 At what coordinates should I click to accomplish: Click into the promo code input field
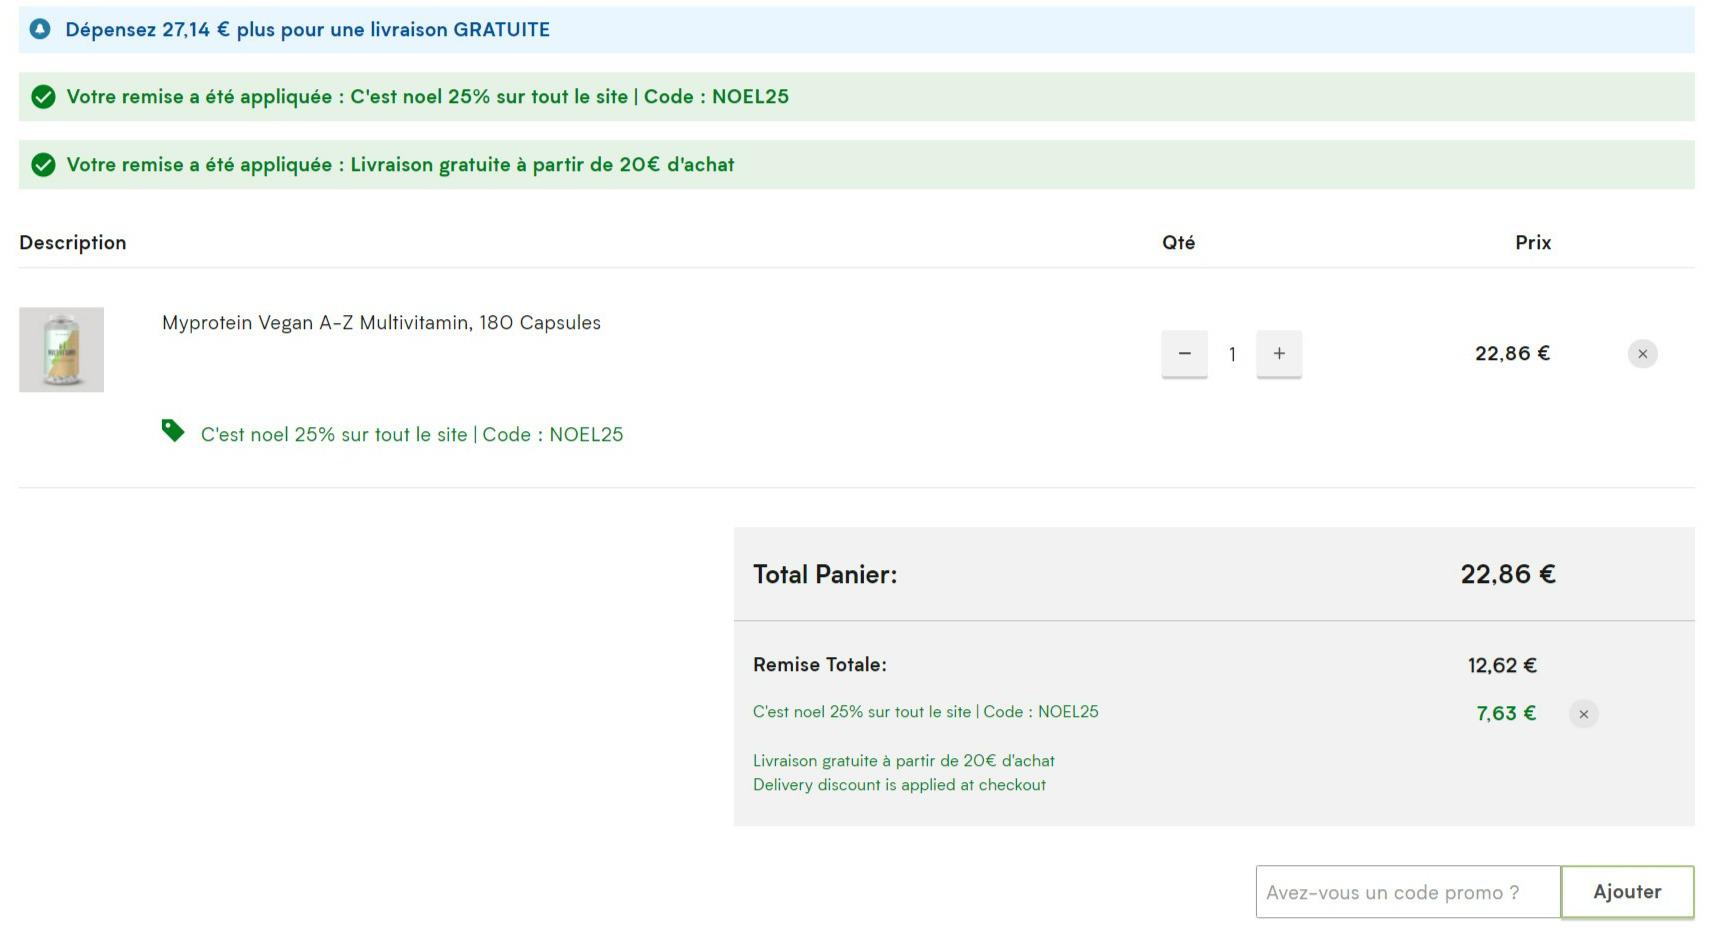pyautogui.click(x=1408, y=892)
